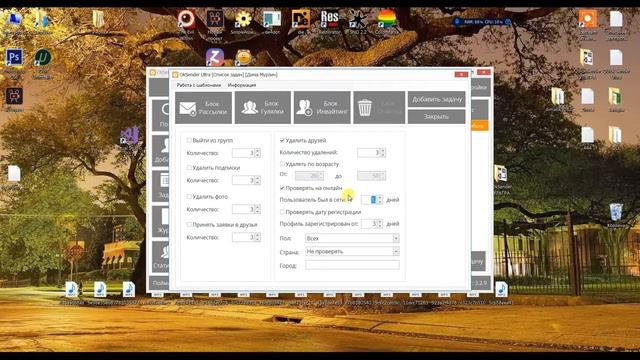Enable Принять заявки в друзья checkbox
The height and width of the screenshot is (360, 640).
[189, 224]
